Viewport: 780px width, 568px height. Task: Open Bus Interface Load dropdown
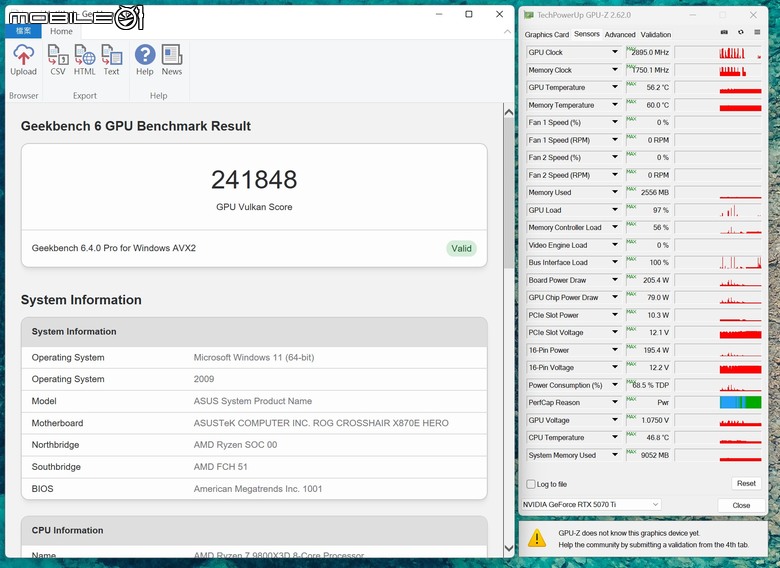(x=615, y=262)
